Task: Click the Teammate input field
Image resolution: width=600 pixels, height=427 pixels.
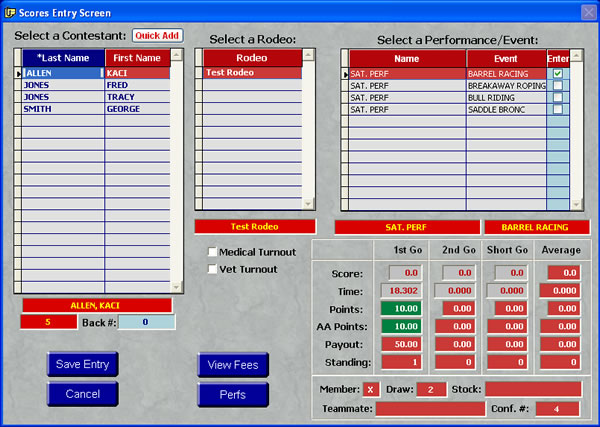Action: tap(430, 408)
